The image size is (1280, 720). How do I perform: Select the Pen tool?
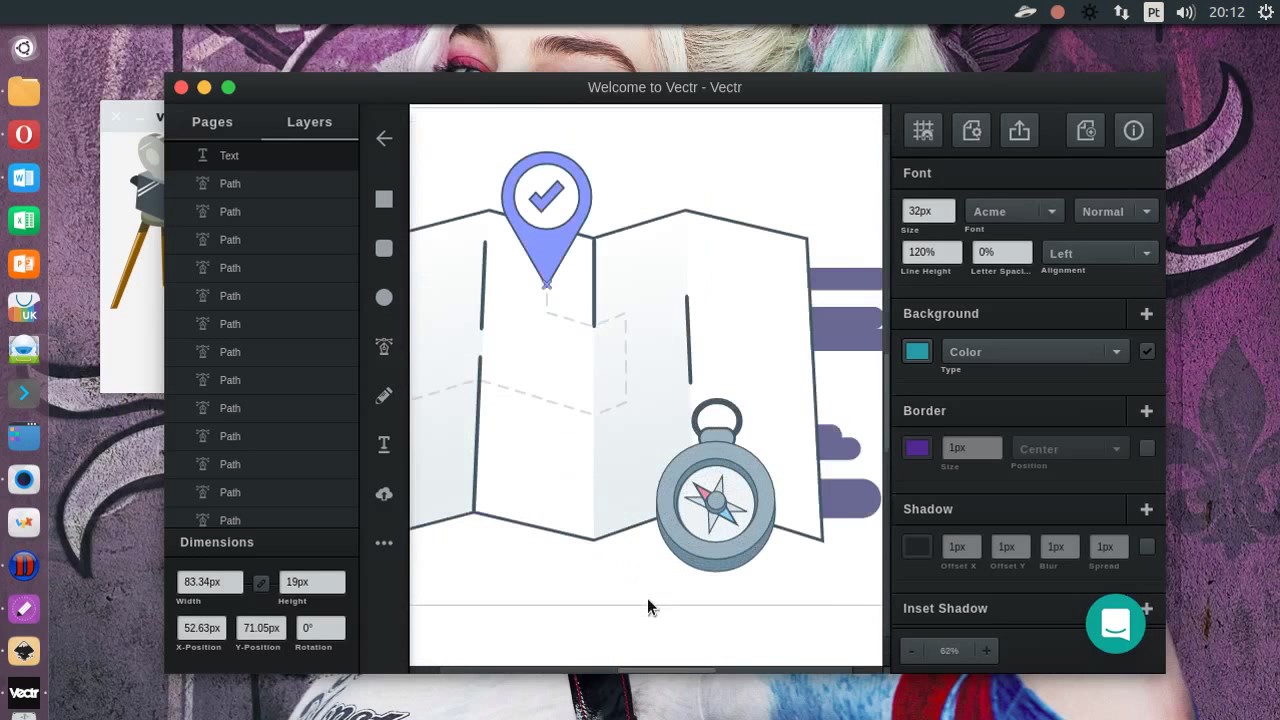(x=384, y=346)
